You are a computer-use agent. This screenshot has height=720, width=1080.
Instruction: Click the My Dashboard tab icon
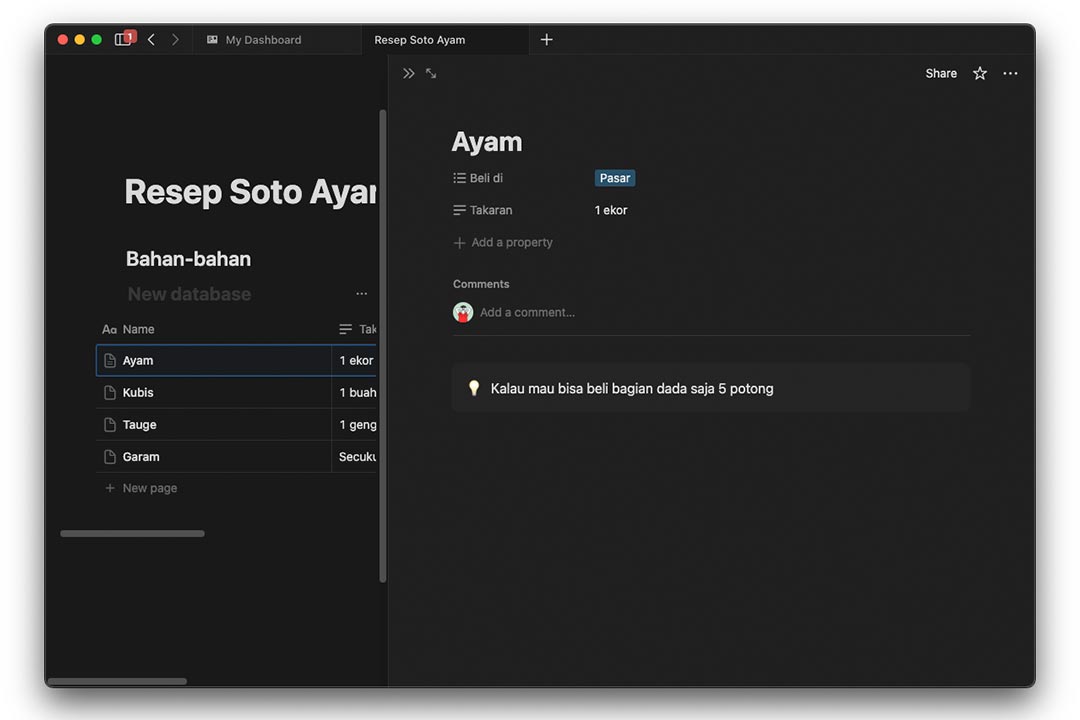pos(212,40)
